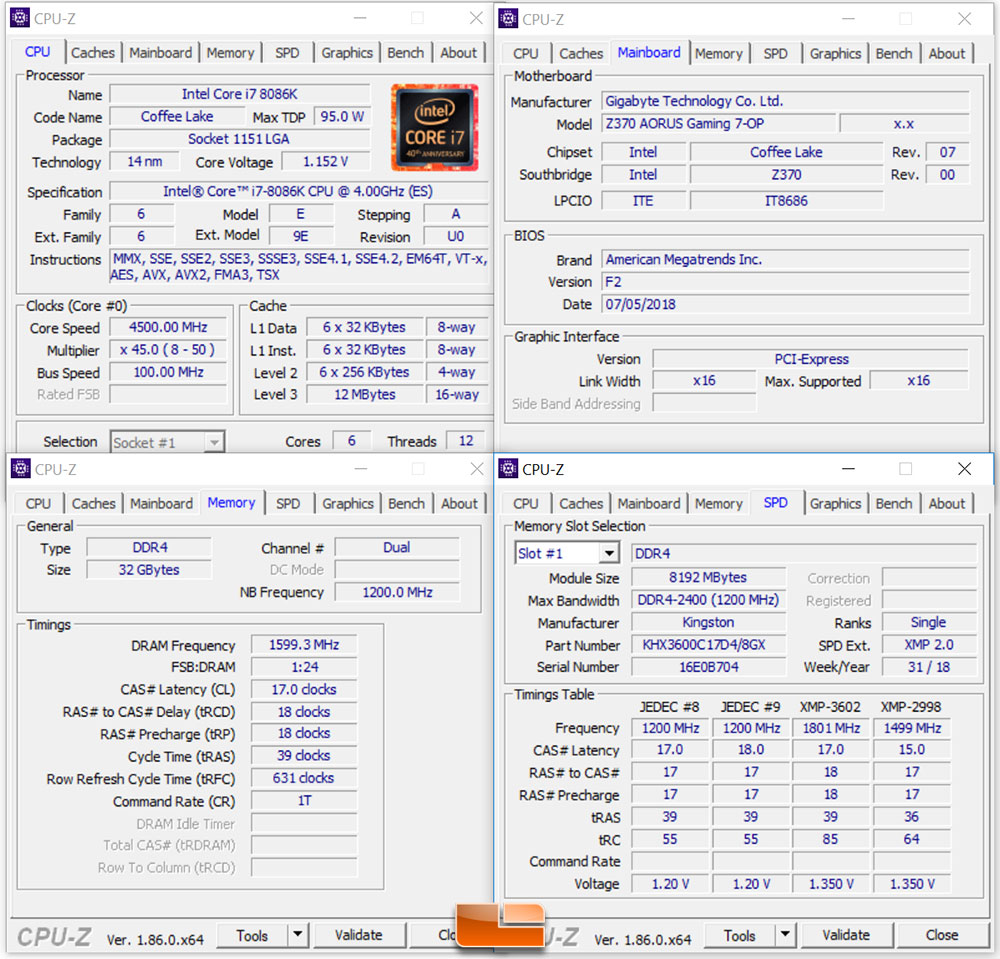Screen dimensions: 1000x959
Task: Go to Graphics tab in Memory window
Action: click(x=348, y=504)
